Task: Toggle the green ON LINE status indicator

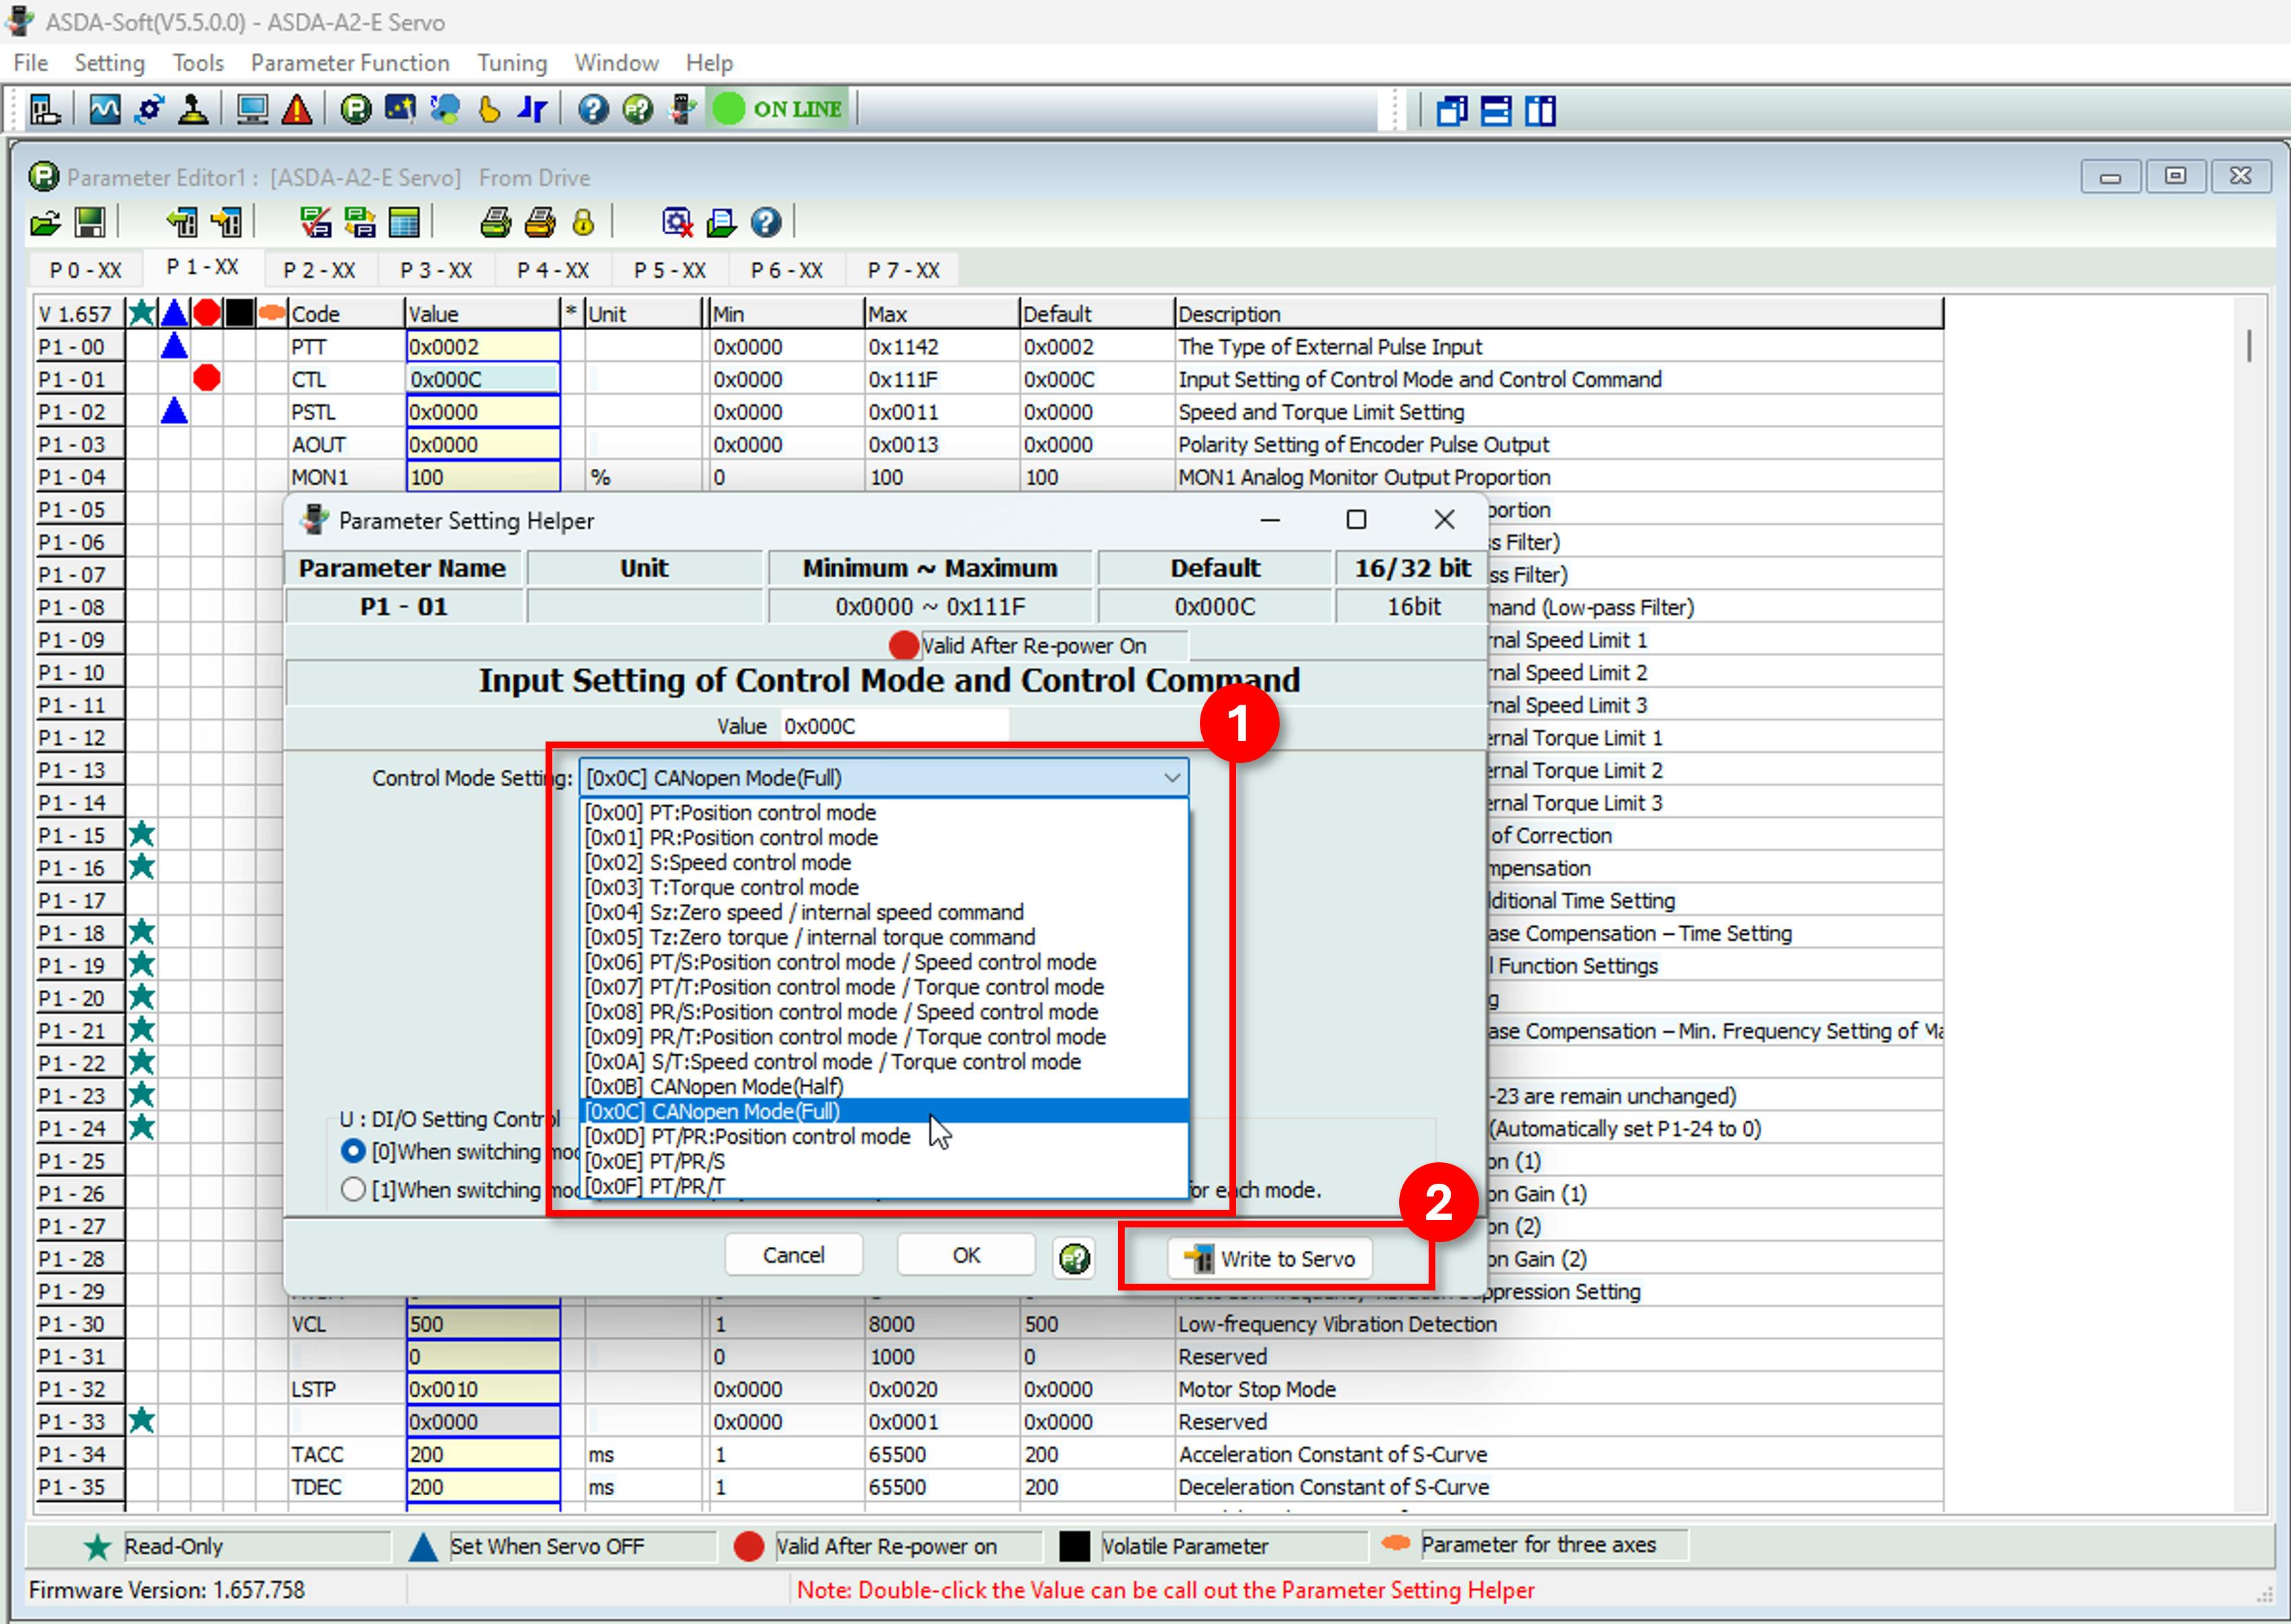Action: [x=779, y=109]
